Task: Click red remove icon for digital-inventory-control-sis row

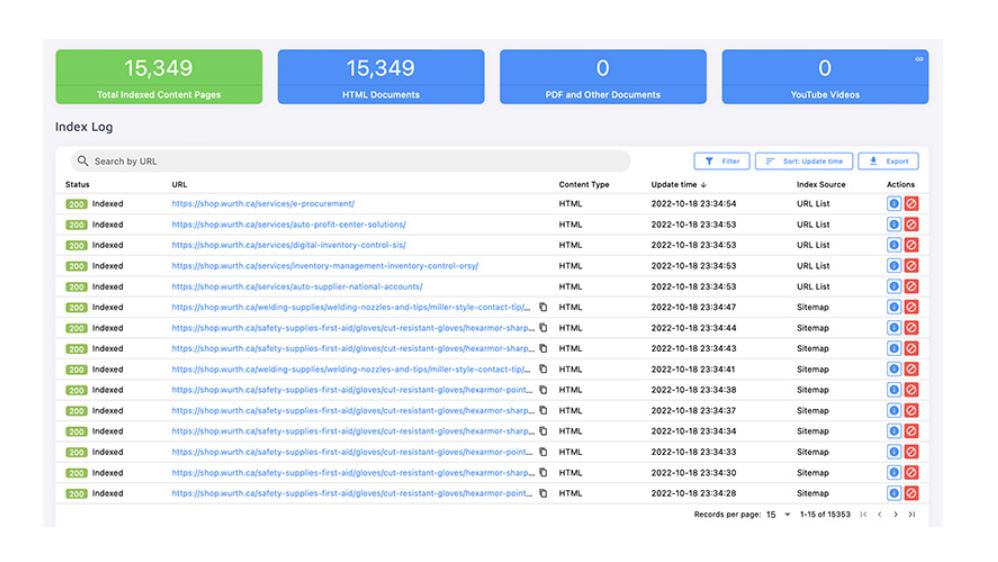Action: (x=910, y=245)
